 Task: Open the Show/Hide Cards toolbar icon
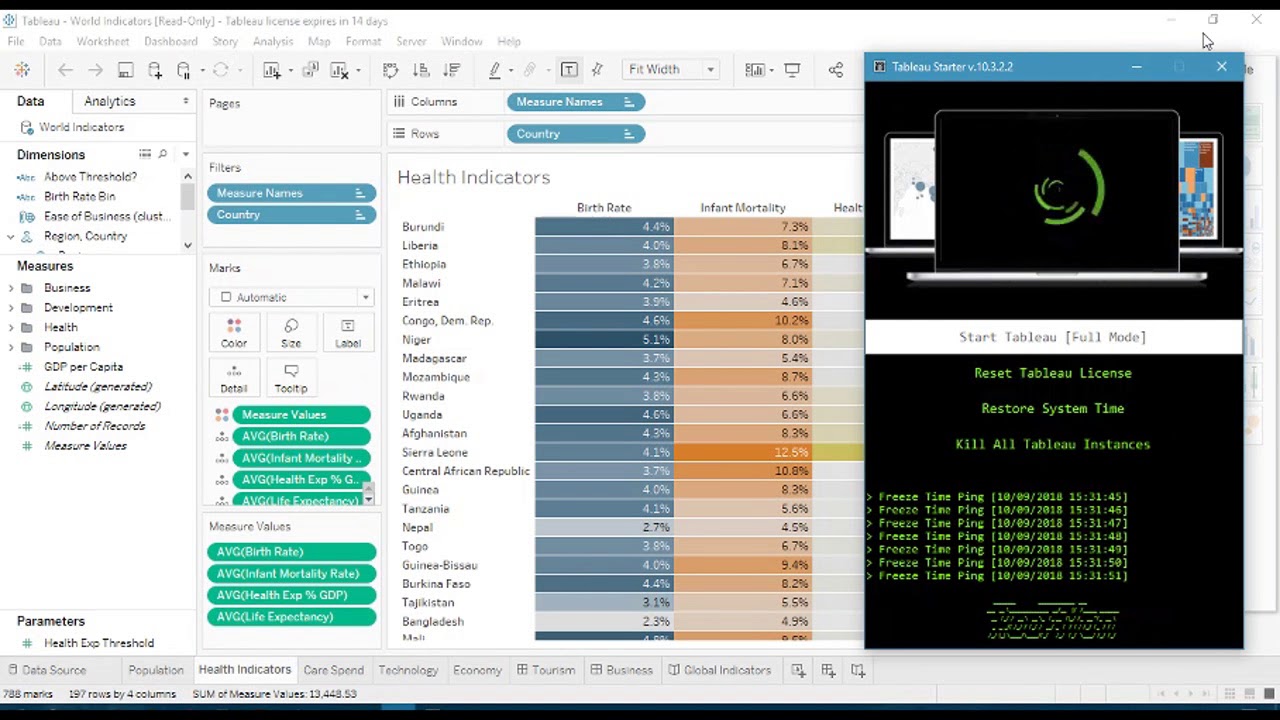[755, 70]
